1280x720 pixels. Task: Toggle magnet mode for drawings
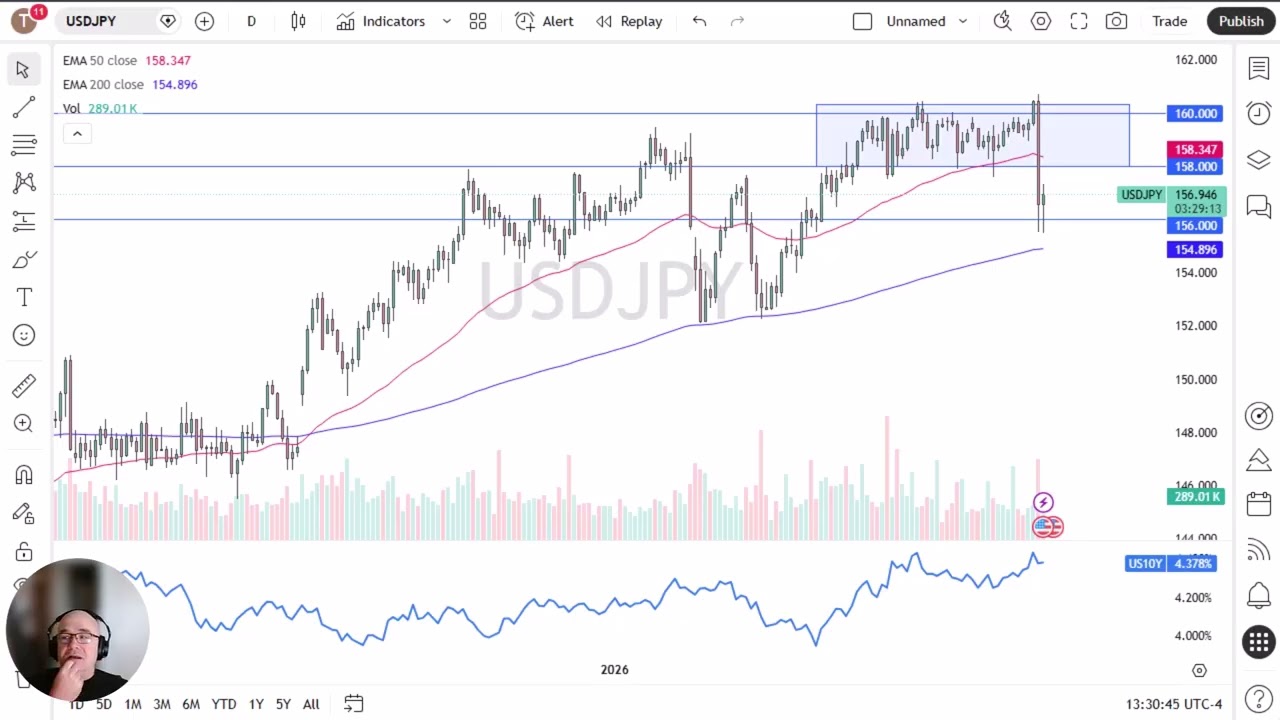[23, 475]
